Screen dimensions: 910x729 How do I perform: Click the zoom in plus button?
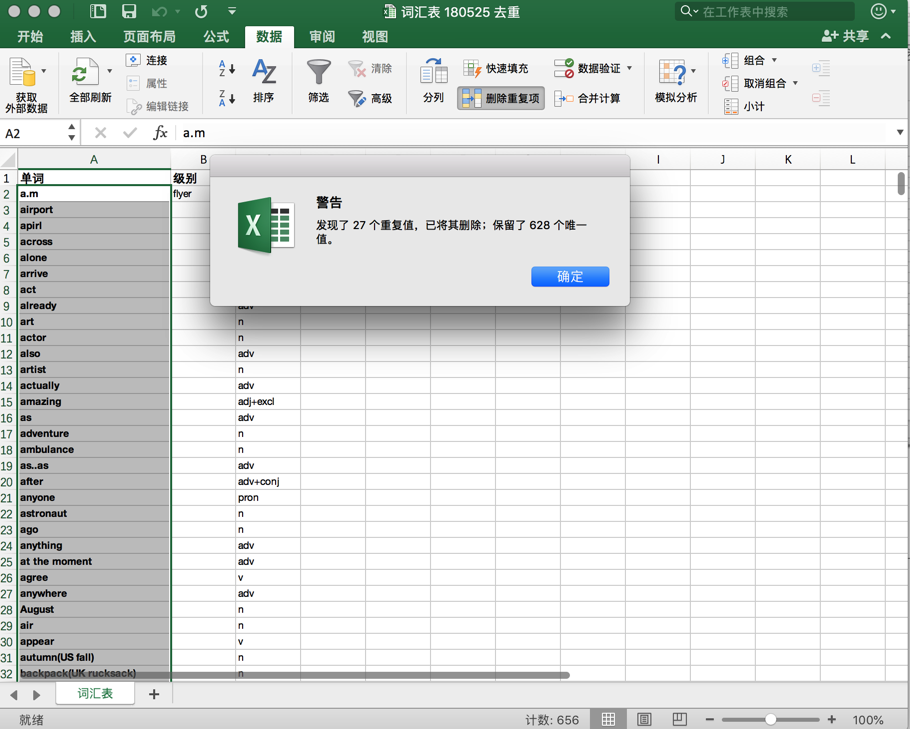point(832,720)
